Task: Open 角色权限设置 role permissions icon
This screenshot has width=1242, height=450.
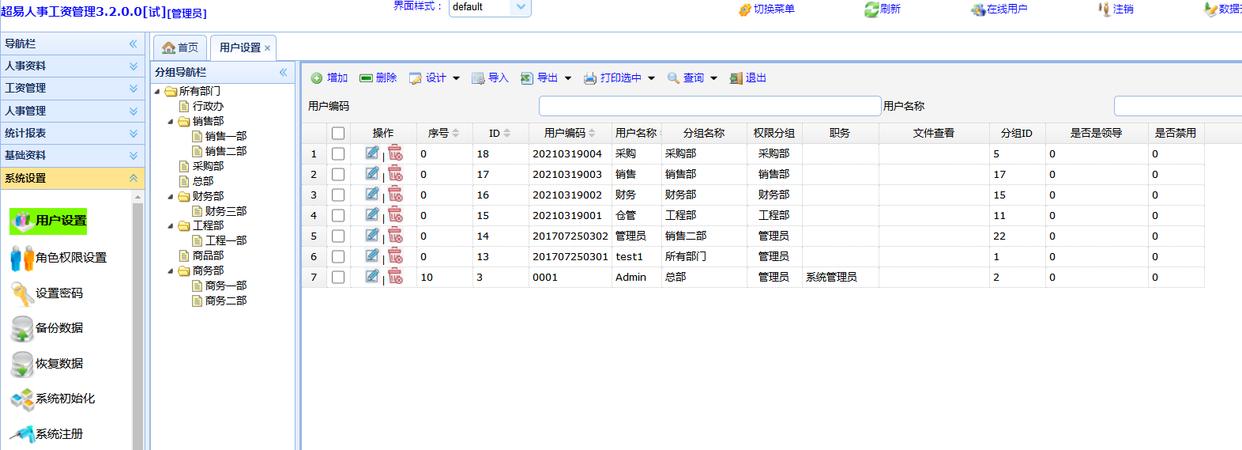Action: coord(22,257)
